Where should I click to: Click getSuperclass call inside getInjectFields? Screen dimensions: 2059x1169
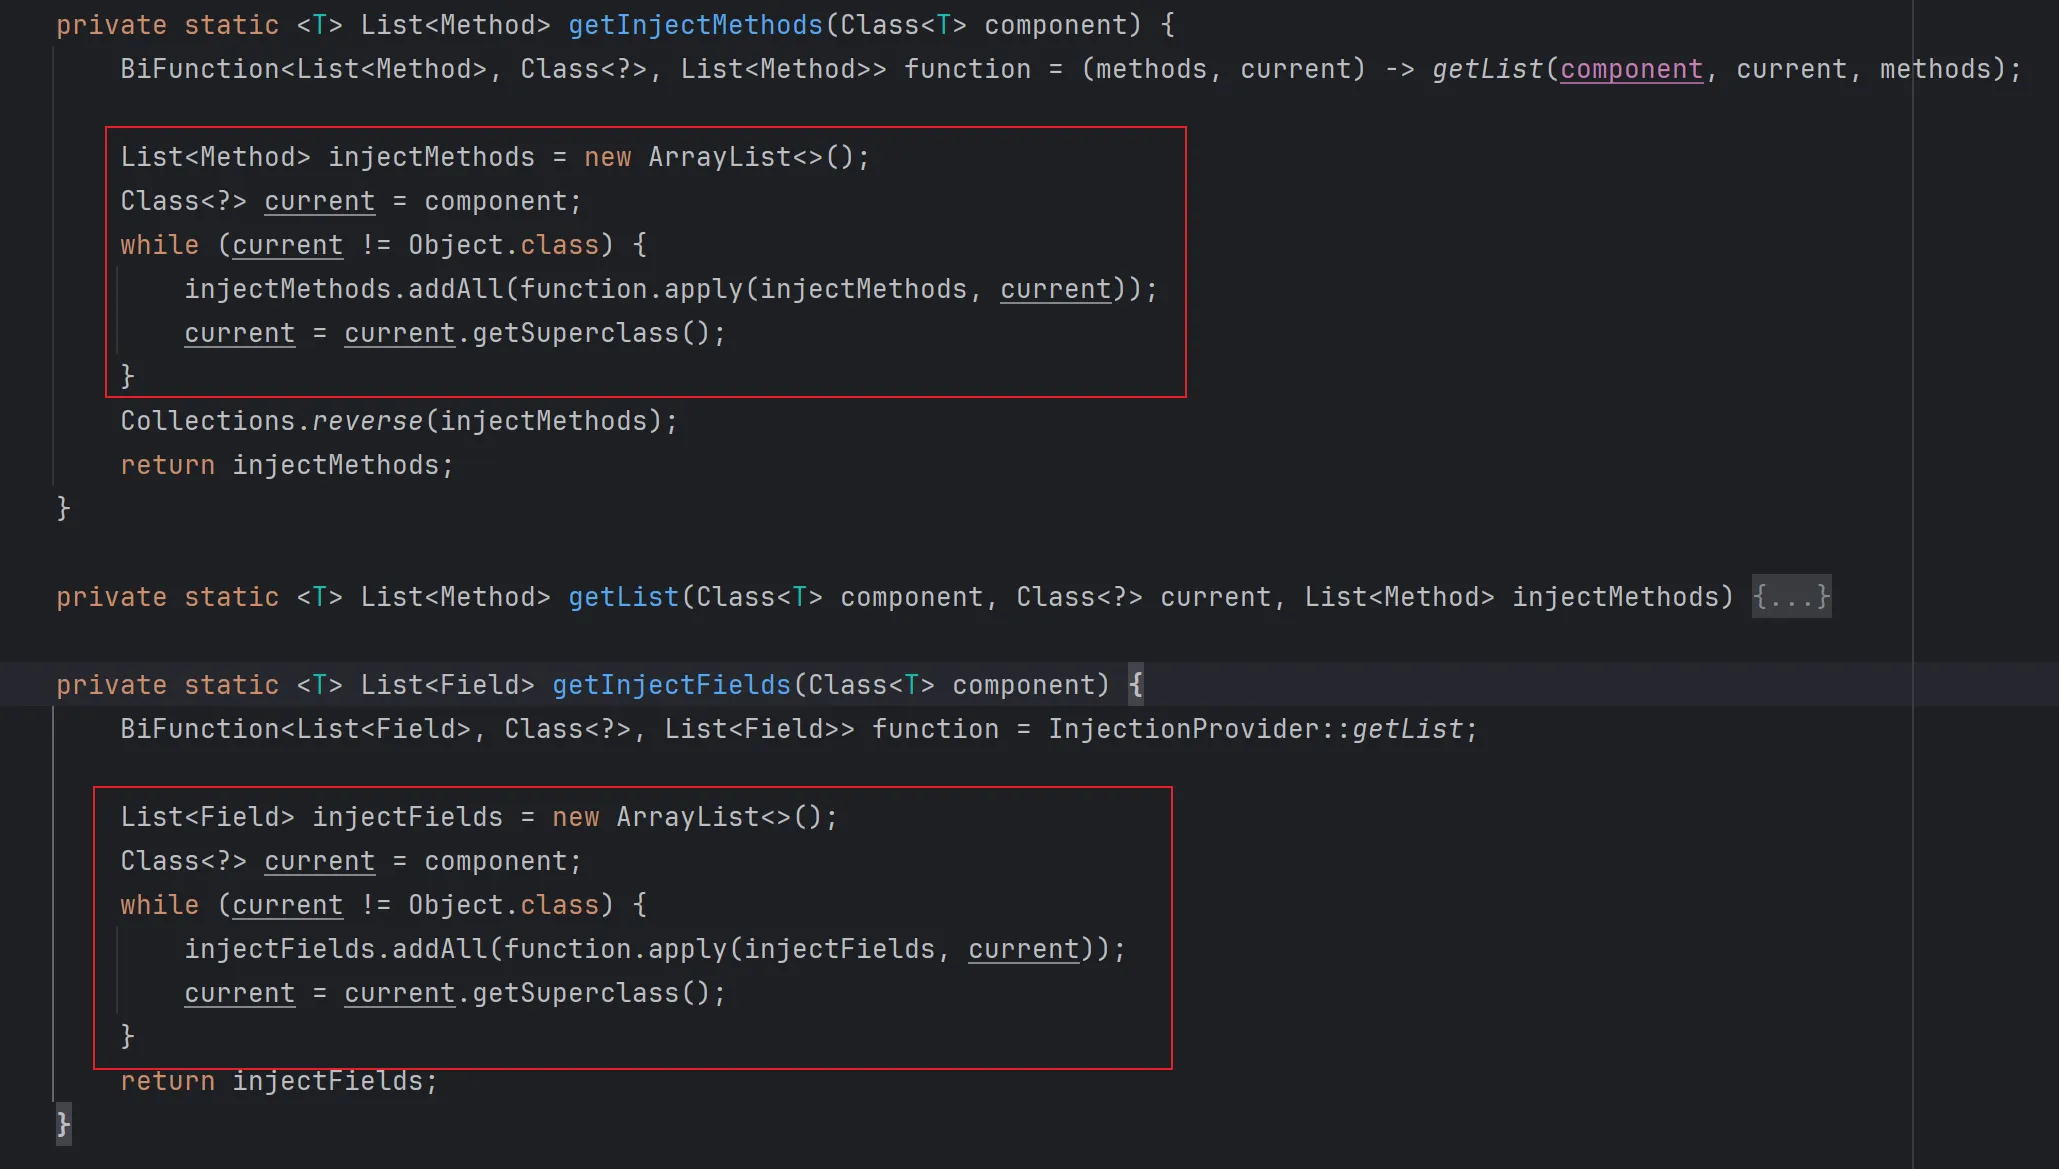(x=575, y=993)
